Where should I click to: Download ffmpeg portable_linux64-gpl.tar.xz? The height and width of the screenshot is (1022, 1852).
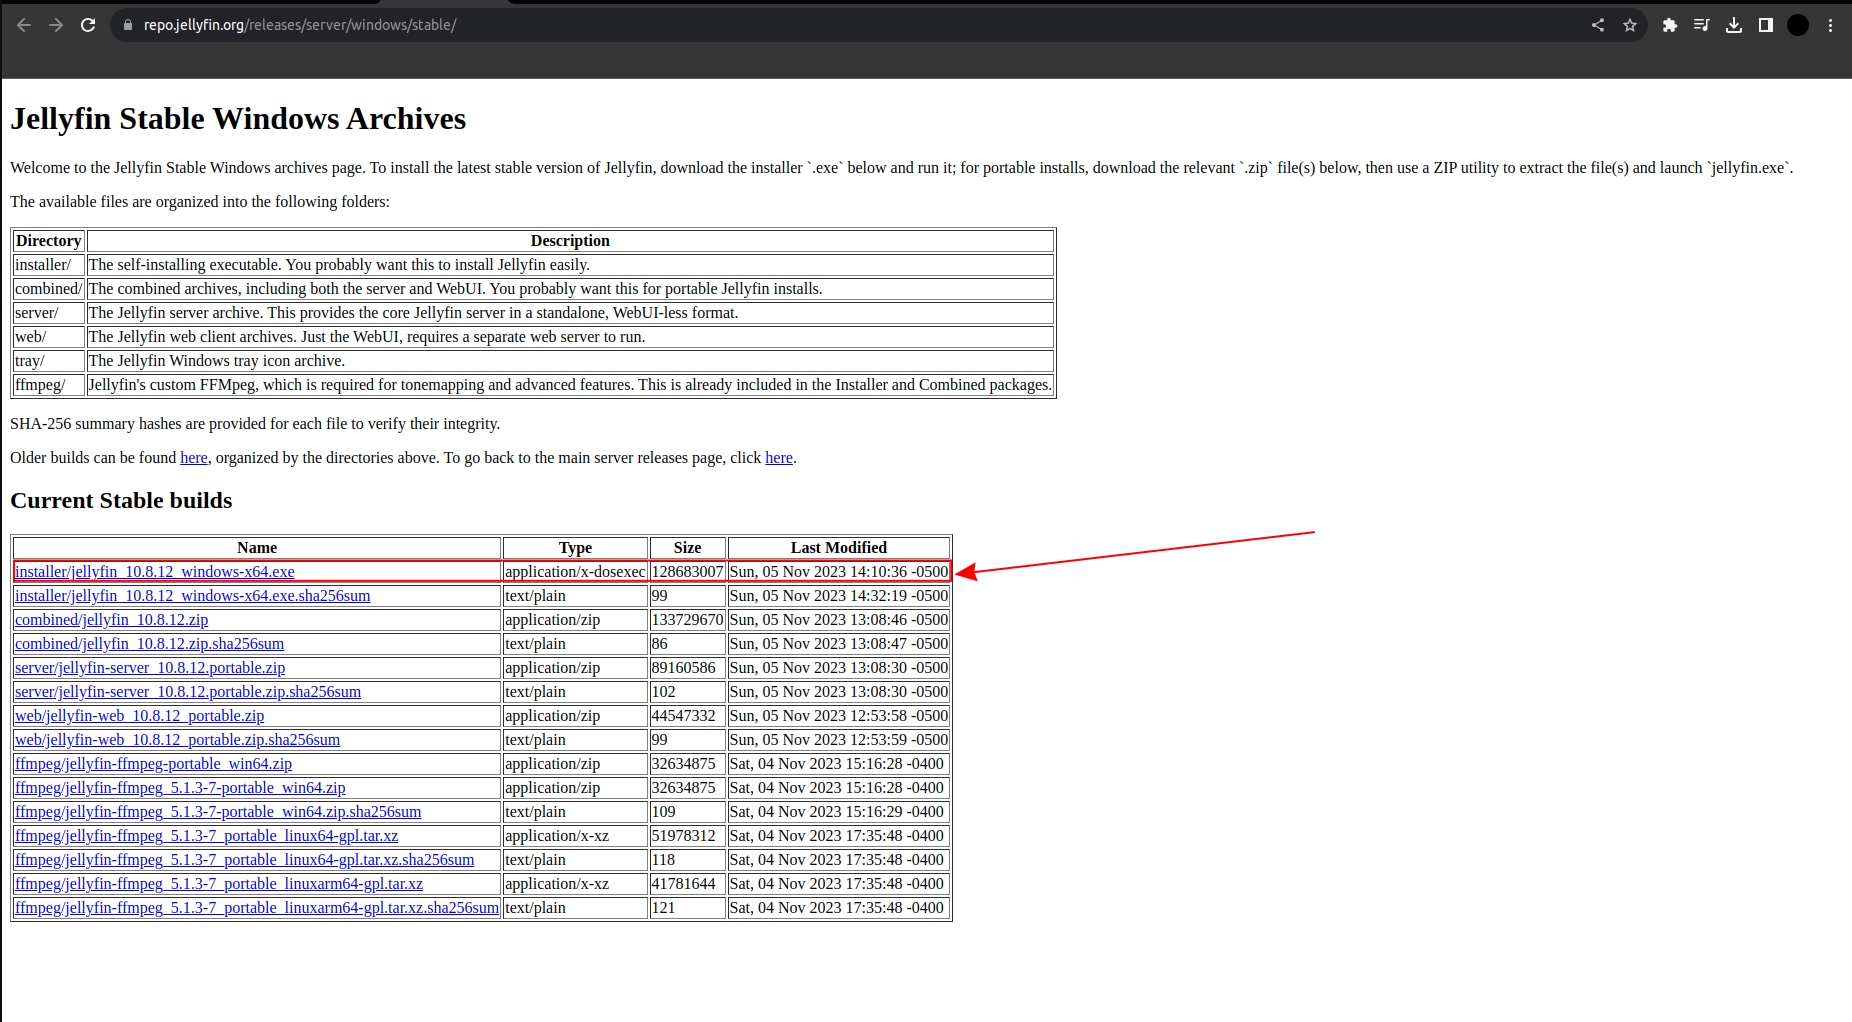click(x=206, y=836)
